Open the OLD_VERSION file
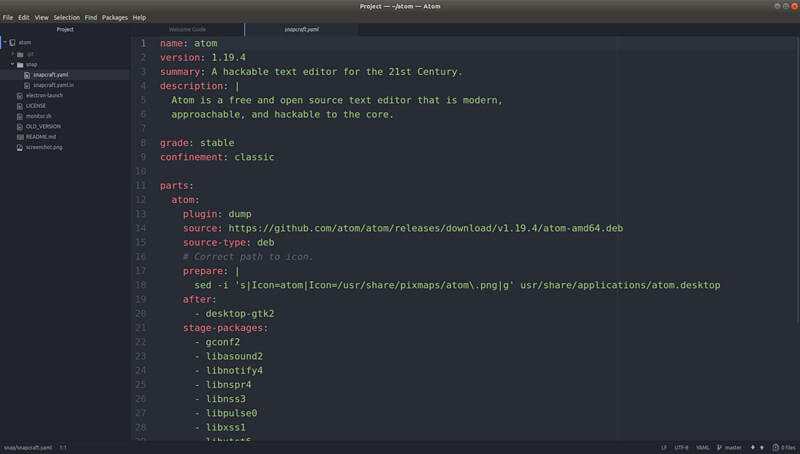Screen dimensions: 800x454 click(x=43, y=127)
